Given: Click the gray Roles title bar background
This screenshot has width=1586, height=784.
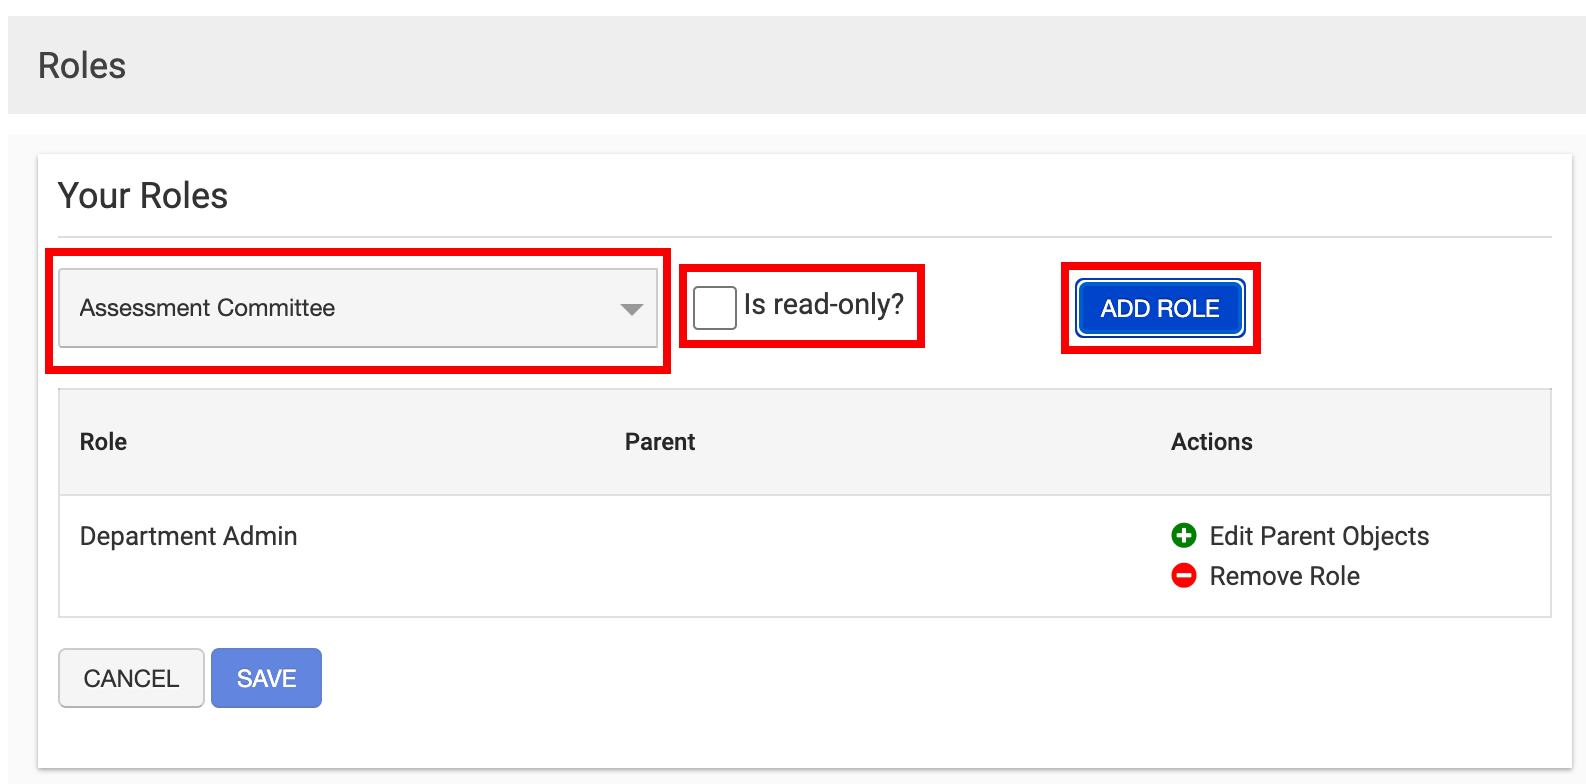Looking at the screenshot, I should click(x=800, y=66).
